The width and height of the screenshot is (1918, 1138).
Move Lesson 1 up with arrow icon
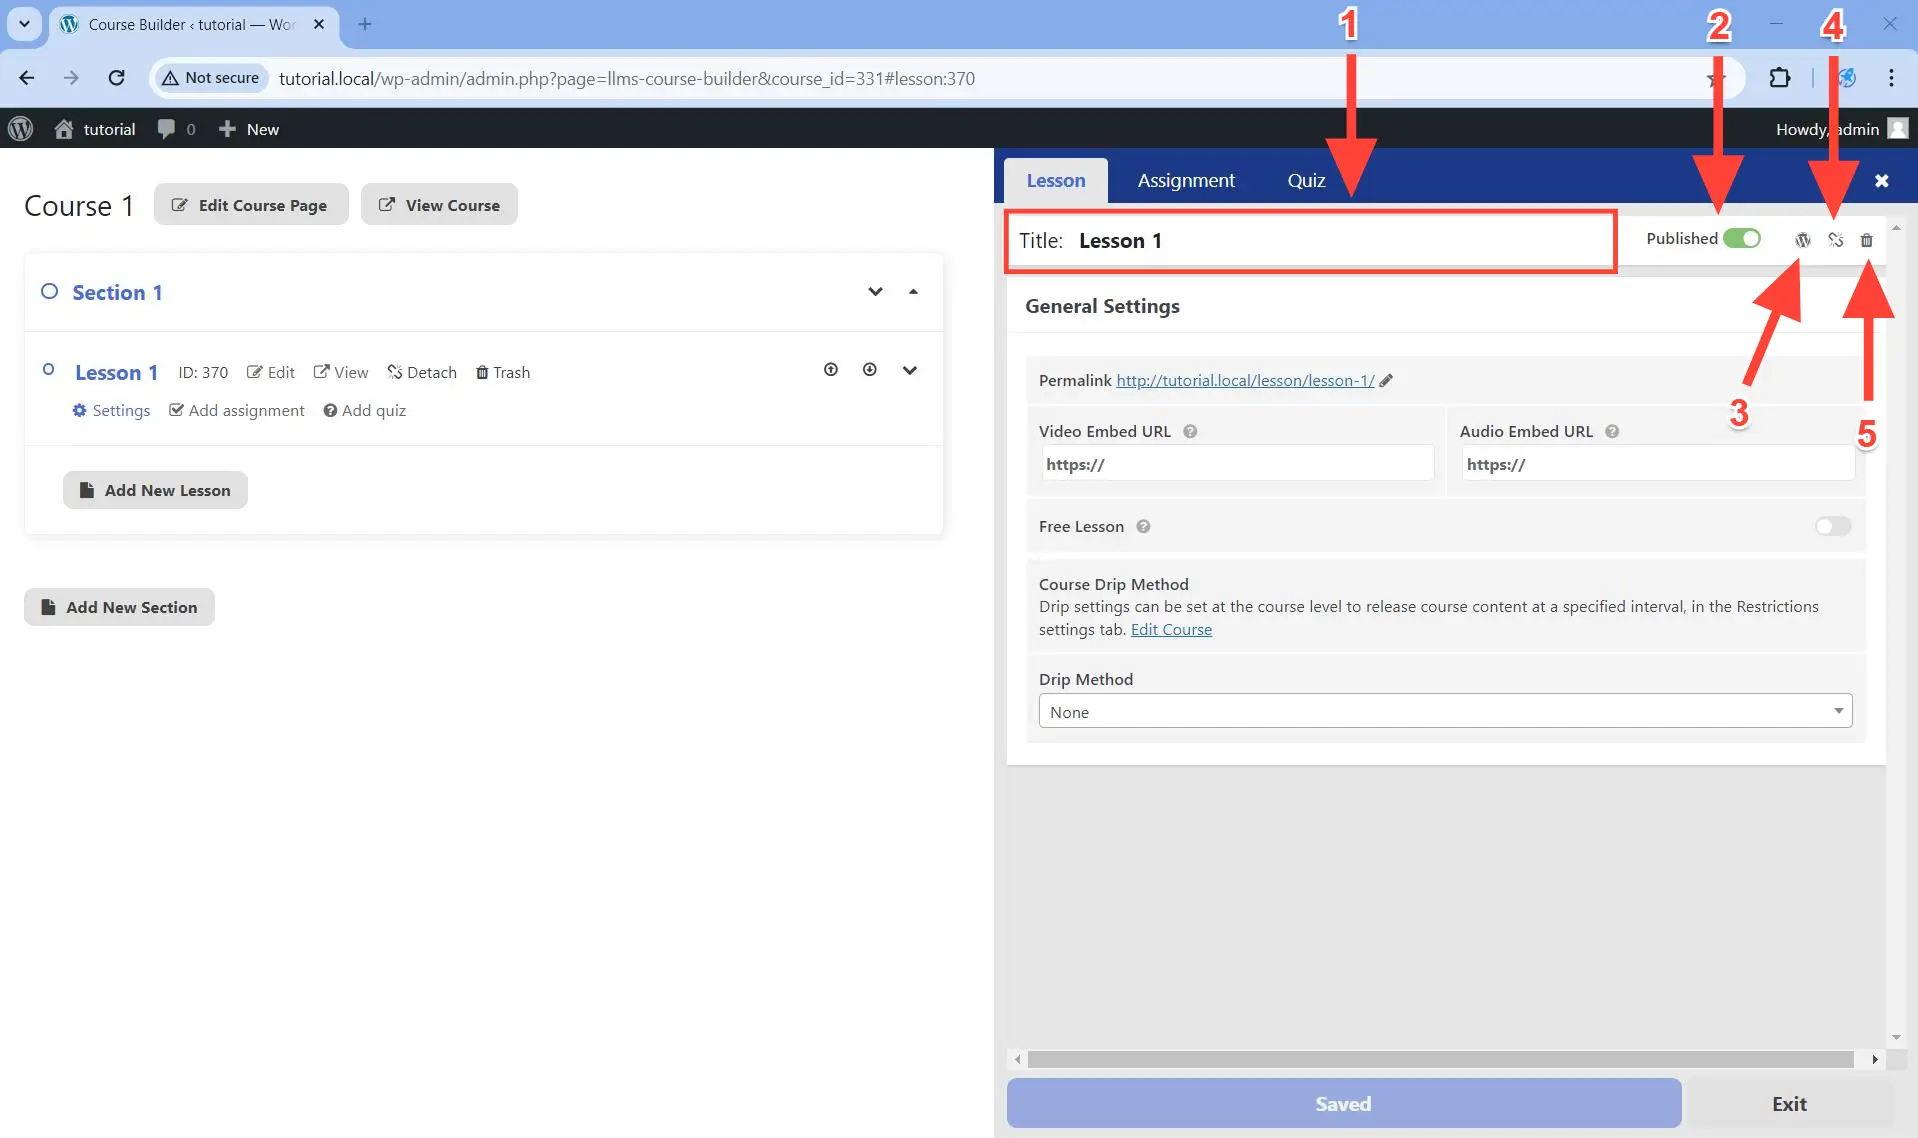830,370
